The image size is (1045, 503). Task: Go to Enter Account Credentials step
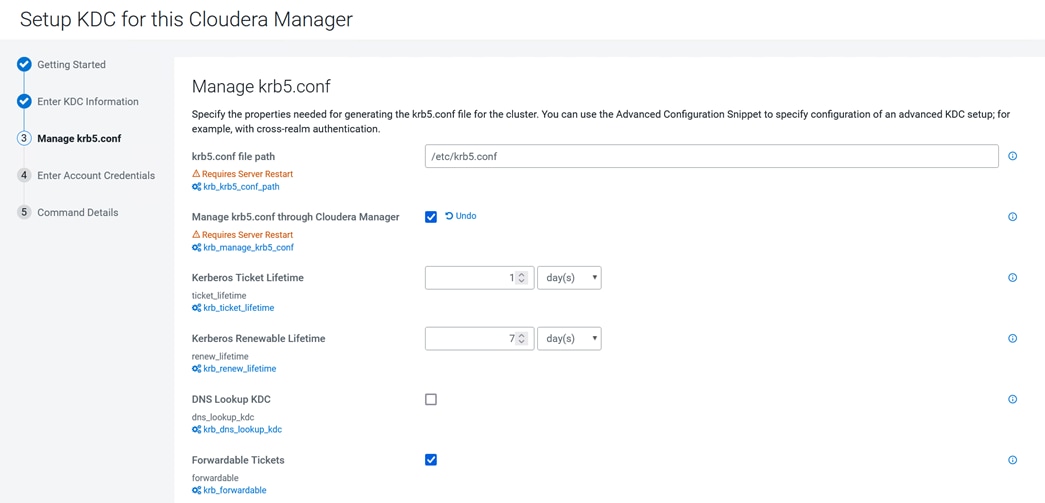[96, 175]
